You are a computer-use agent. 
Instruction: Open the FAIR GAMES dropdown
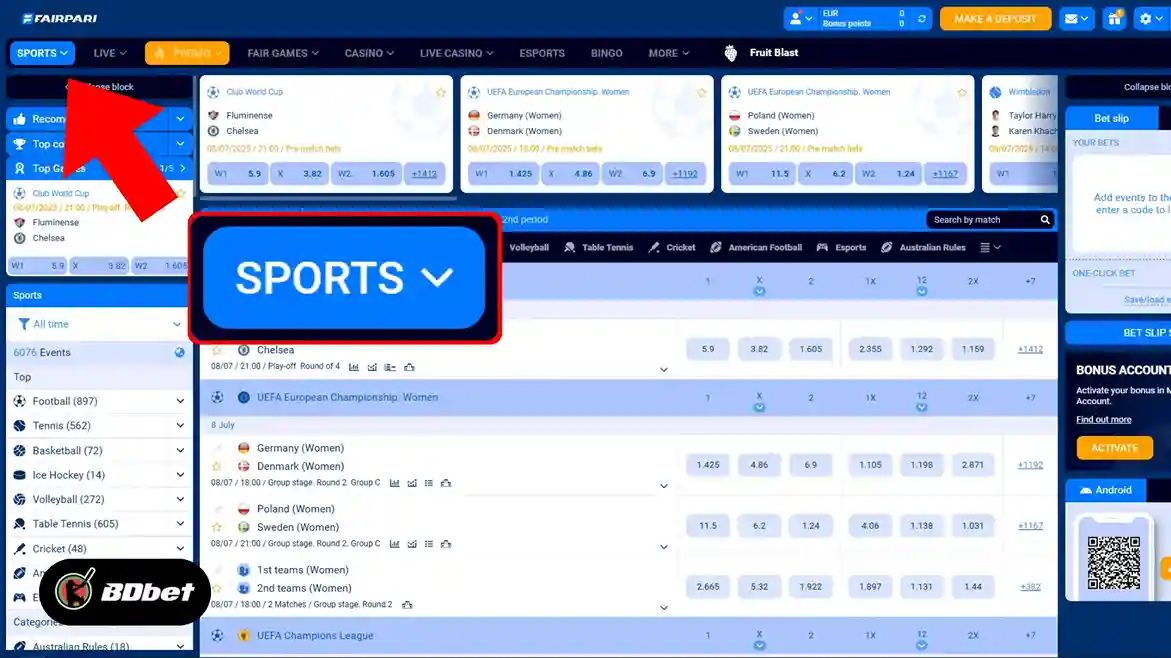(283, 53)
